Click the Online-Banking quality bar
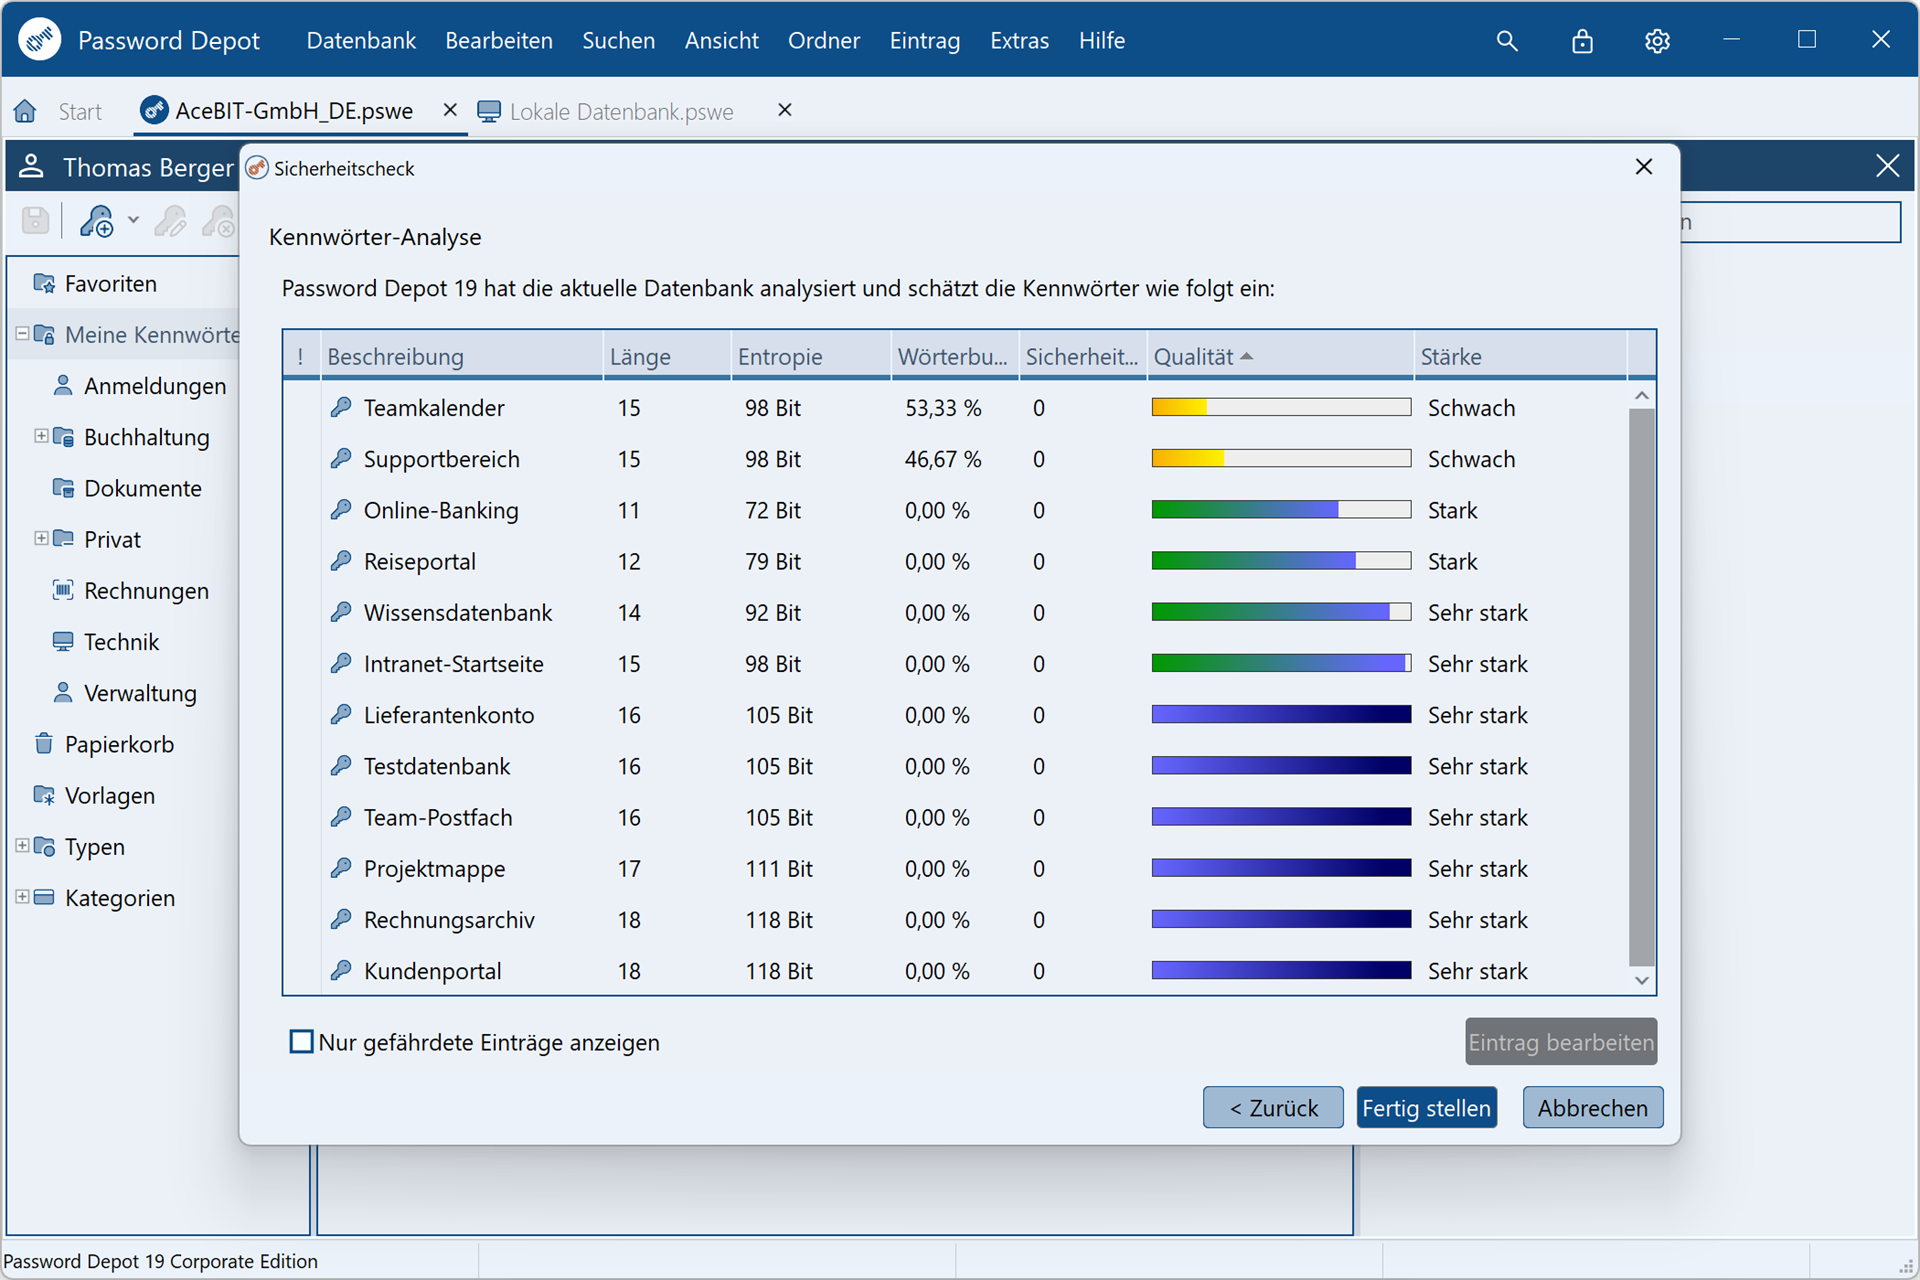This screenshot has height=1280, width=1920. point(1281,509)
